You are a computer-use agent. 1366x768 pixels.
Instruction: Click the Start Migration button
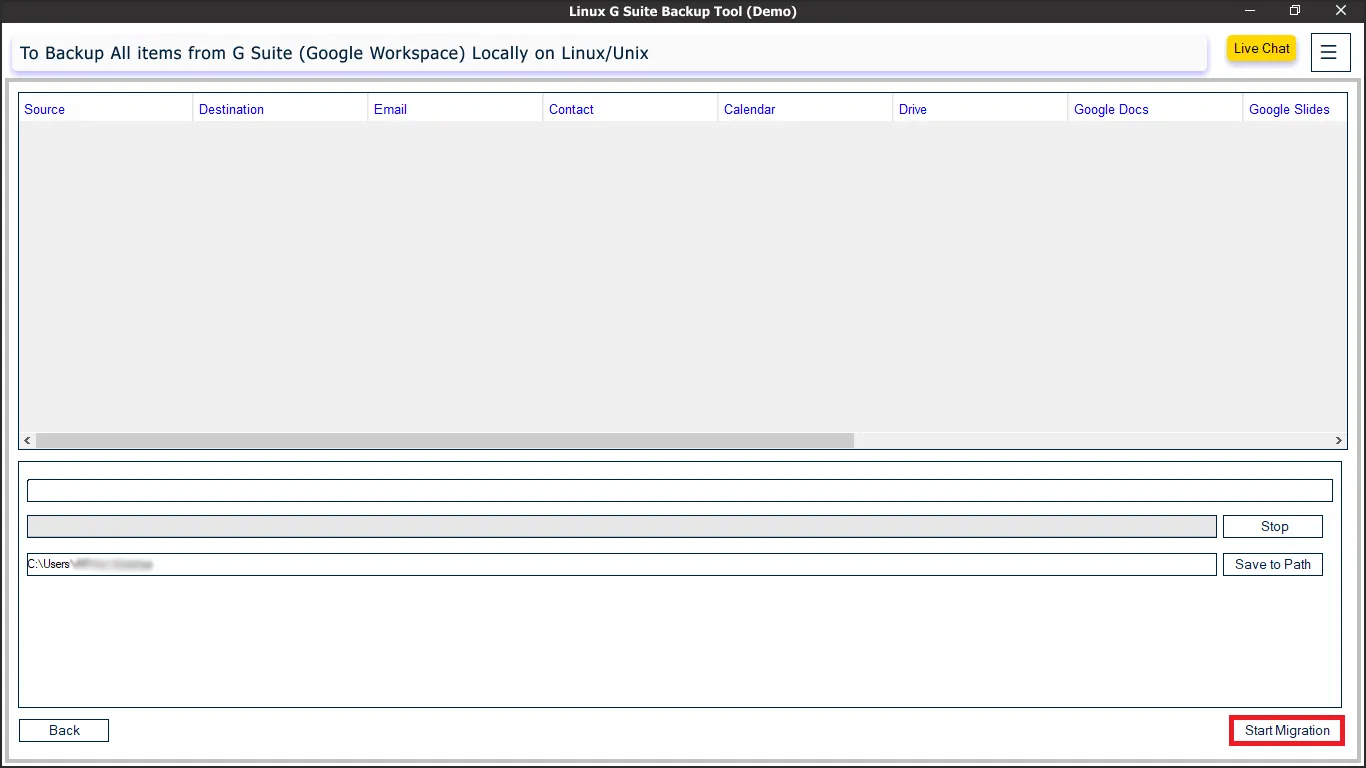point(1287,731)
